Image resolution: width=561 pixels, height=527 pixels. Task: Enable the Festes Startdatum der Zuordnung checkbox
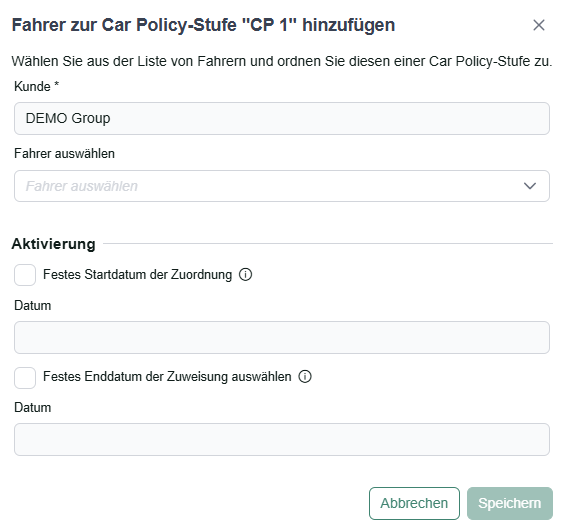[25, 275]
